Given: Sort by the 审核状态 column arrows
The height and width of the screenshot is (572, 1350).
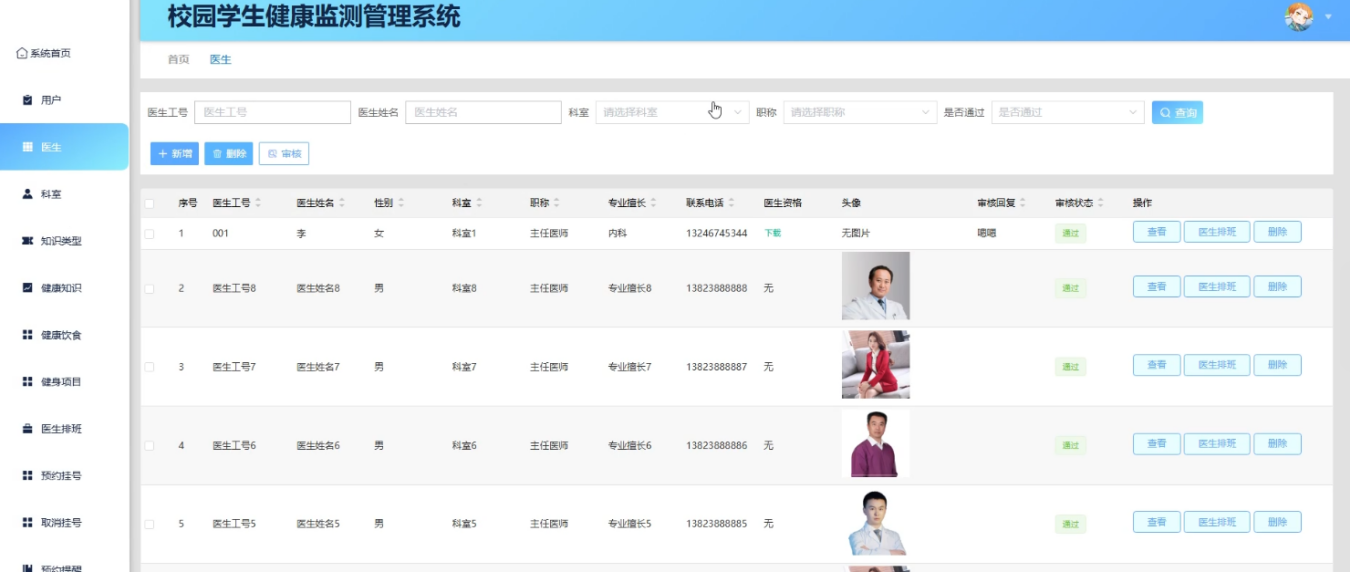Looking at the screenshot, I should (1100, 203).
